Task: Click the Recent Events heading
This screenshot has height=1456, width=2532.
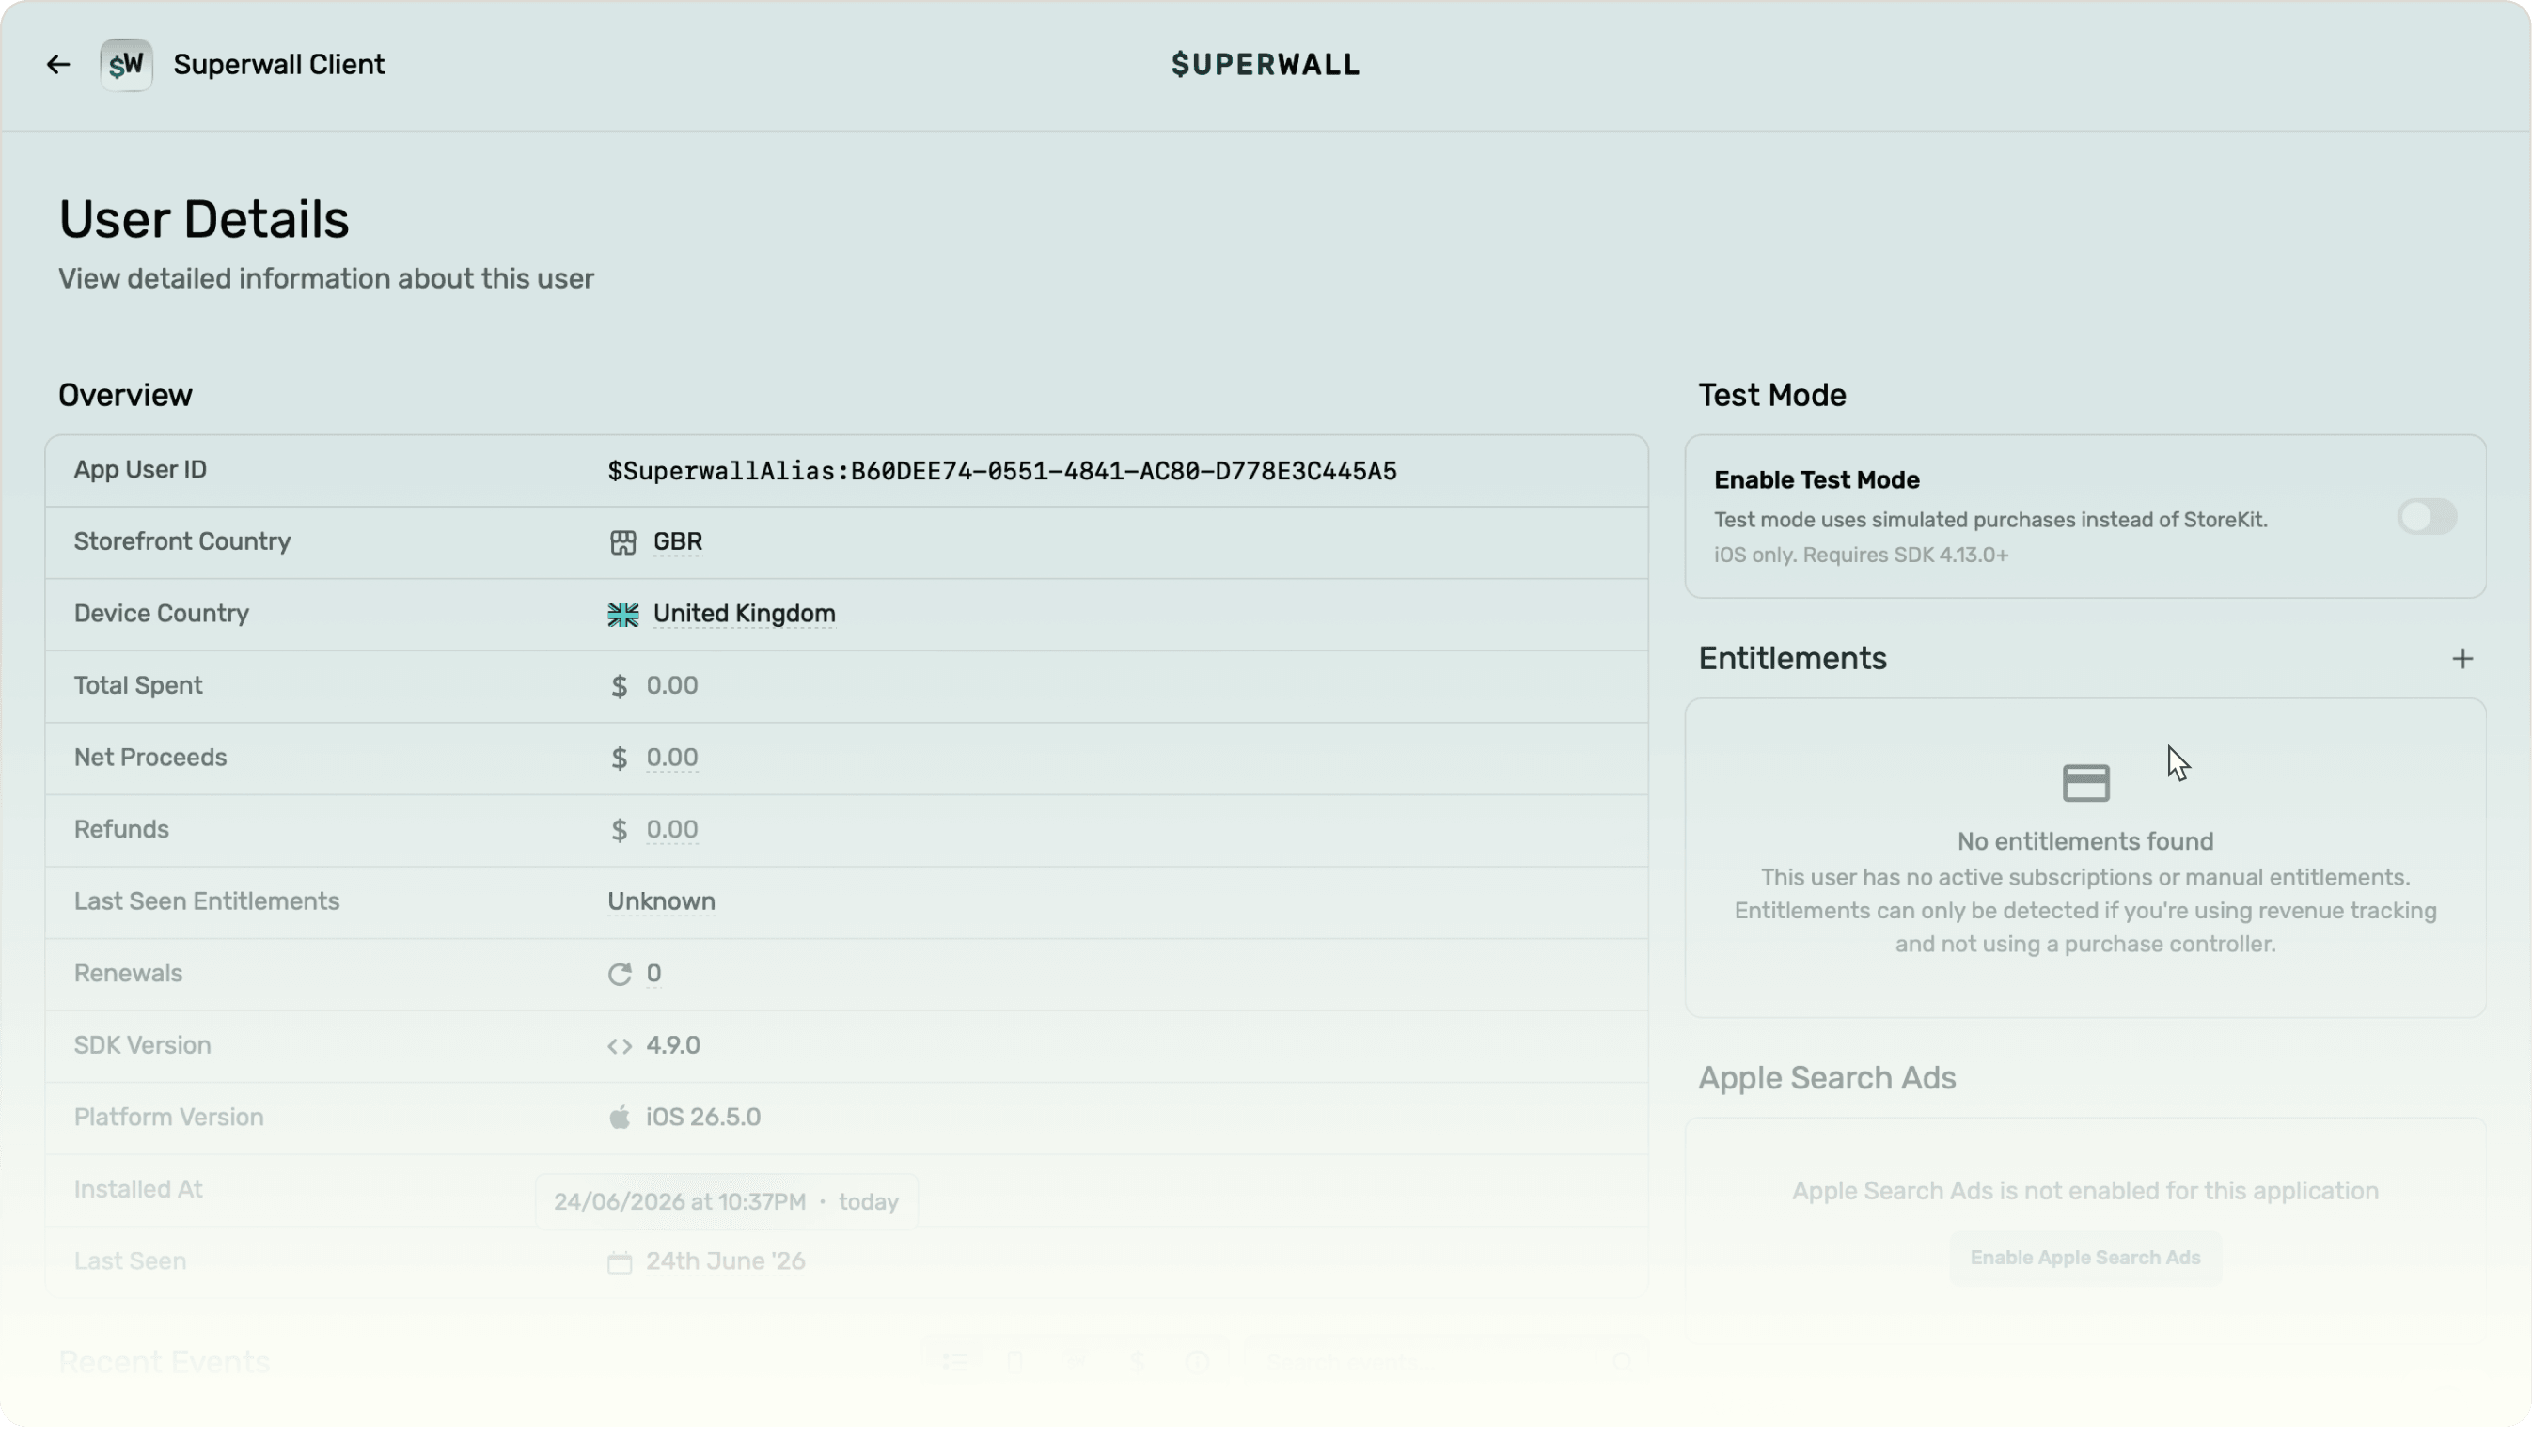Action: coord(164,1362)
